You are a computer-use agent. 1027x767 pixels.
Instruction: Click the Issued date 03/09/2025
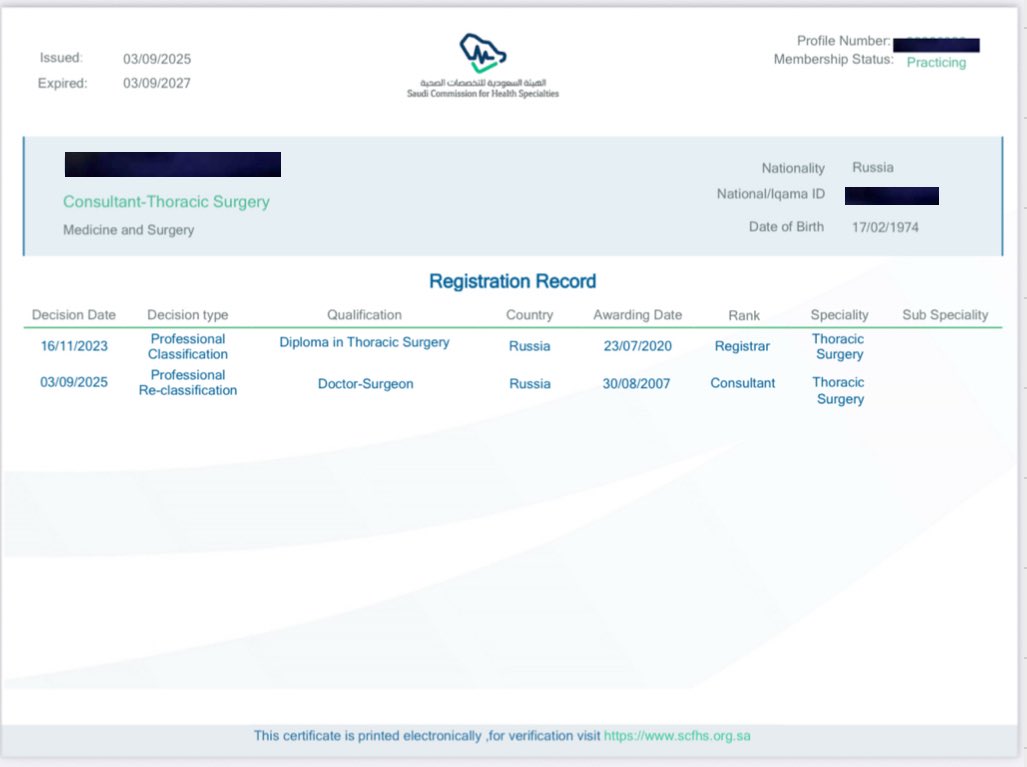coord(157,59)
